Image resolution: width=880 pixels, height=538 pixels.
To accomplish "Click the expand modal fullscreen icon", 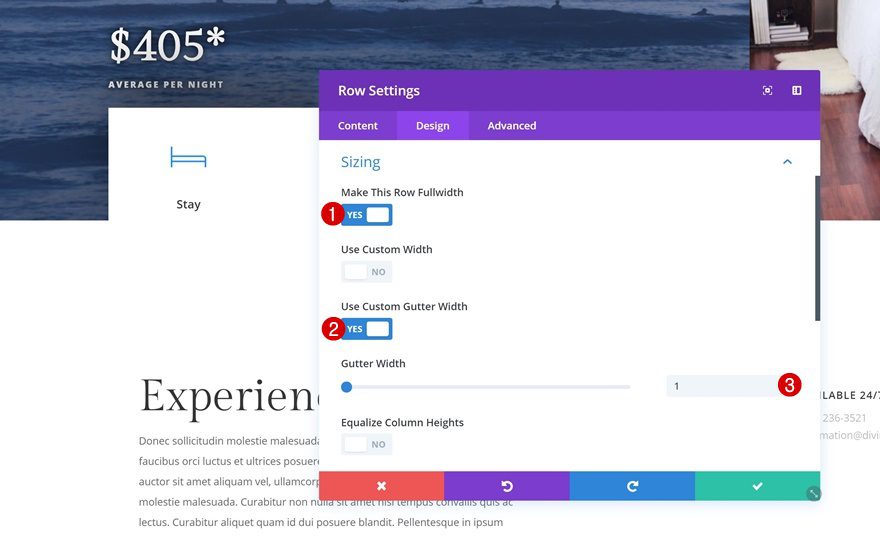I will [767, 91].
